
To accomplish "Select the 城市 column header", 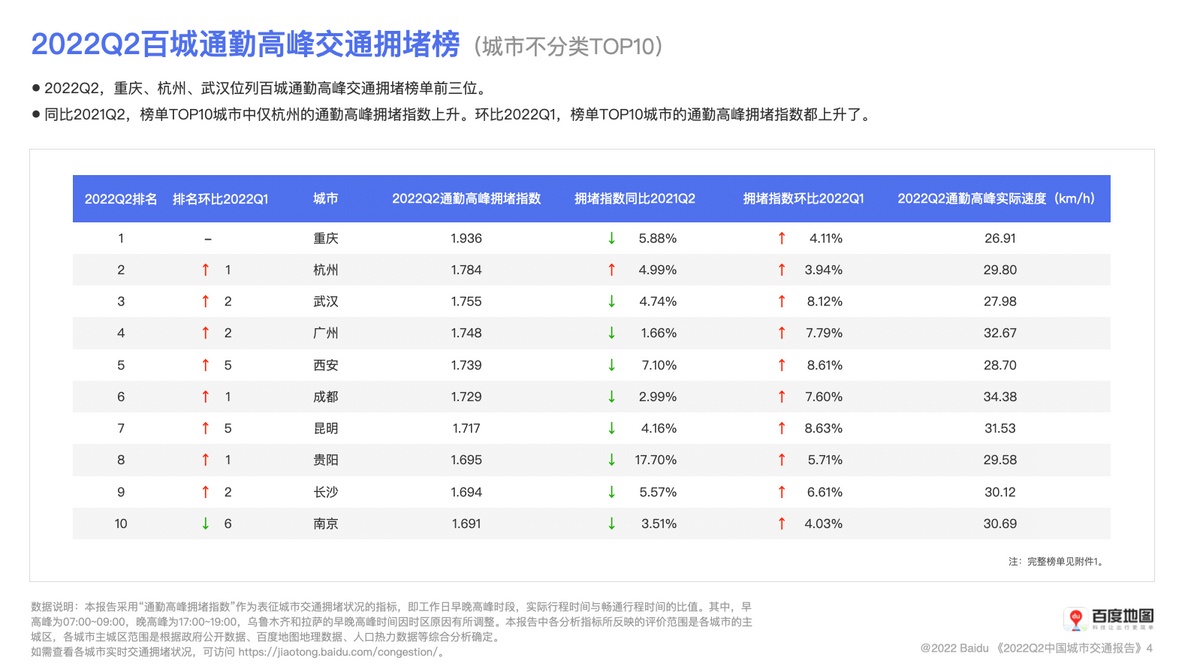I will [326, 199].
